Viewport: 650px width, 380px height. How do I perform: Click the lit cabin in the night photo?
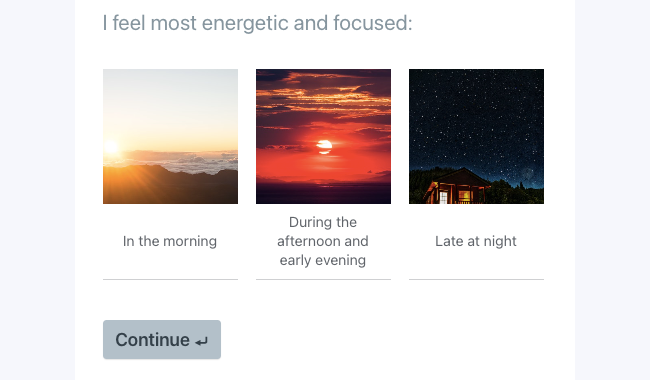click(x=457, y=186)
